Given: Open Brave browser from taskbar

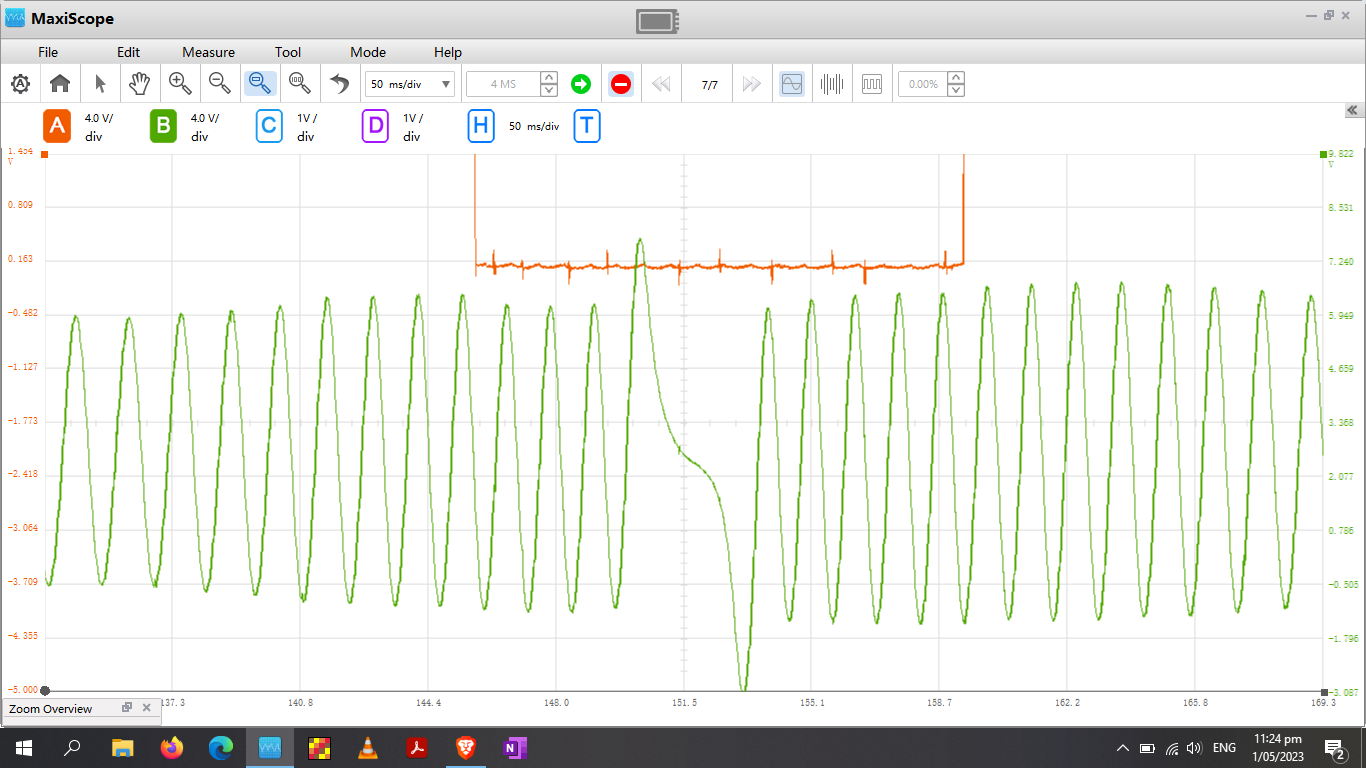Looking at the screenshot, I should pos(466,747).
